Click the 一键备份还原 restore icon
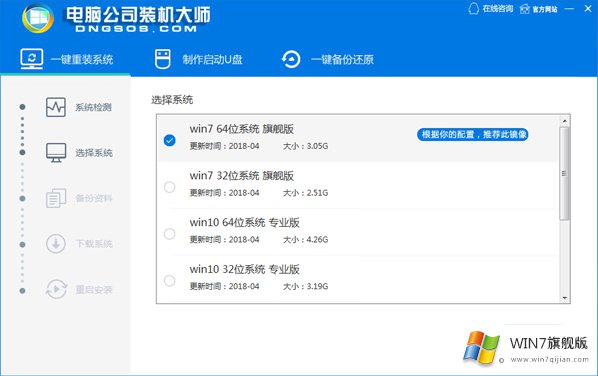This screenshot has width=598, height=376. point(291,59)
